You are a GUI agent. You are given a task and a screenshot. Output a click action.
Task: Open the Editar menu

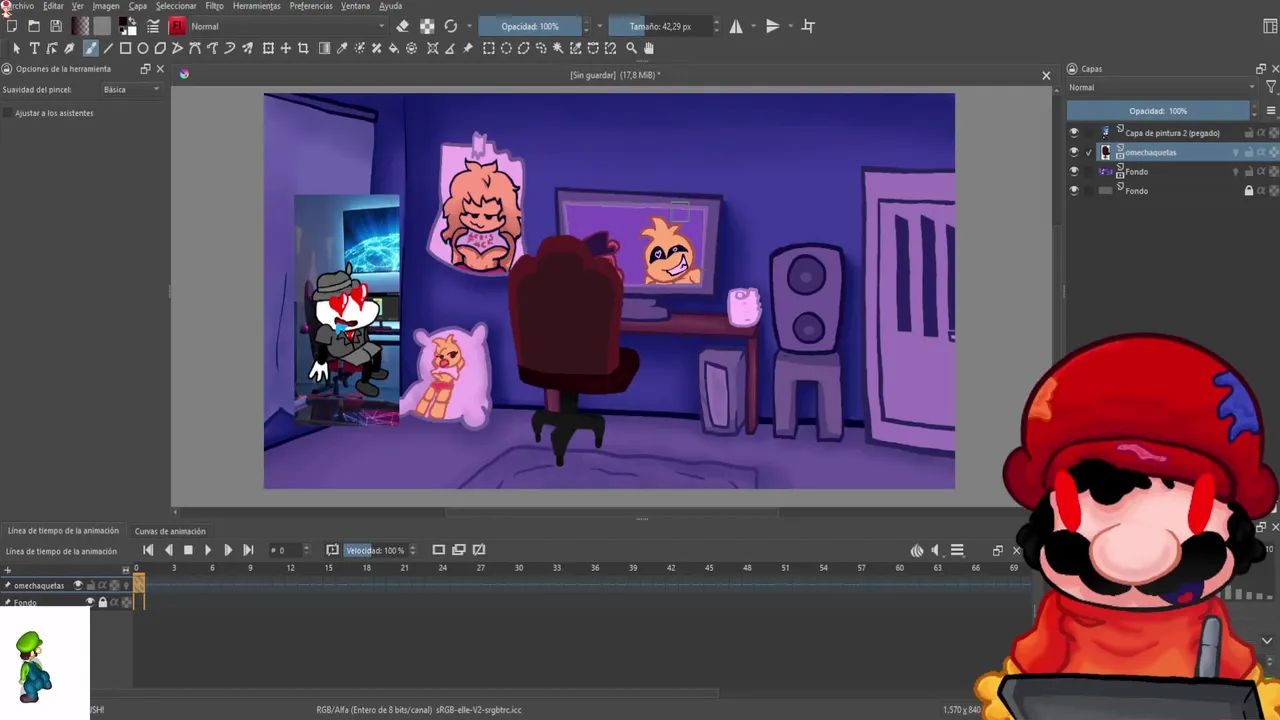pos(53,6)
